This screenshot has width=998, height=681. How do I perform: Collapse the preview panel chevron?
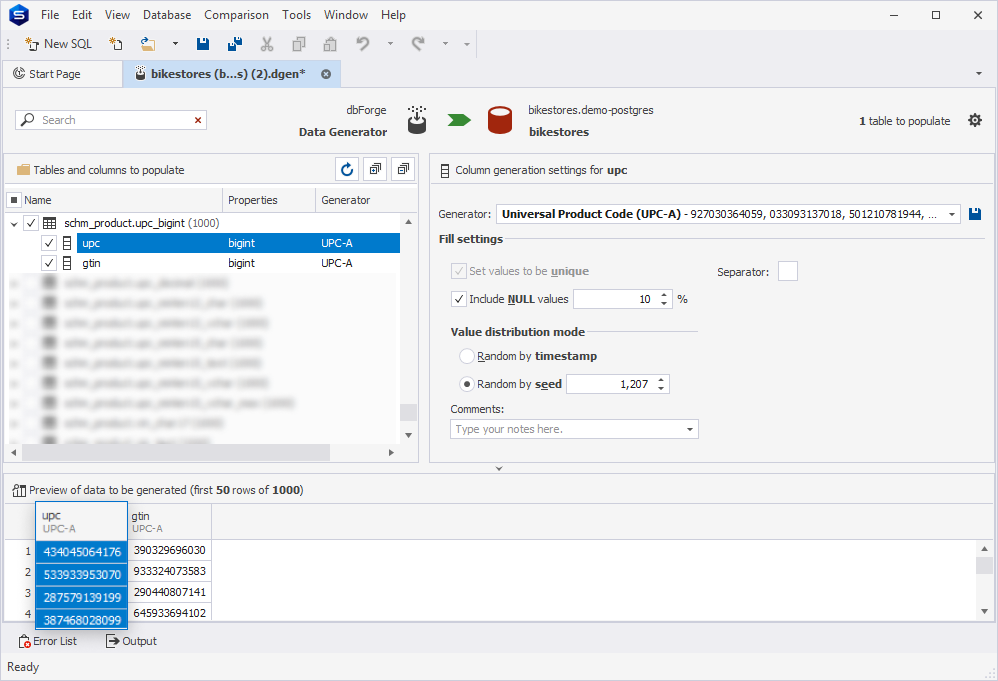coord(499,468)
